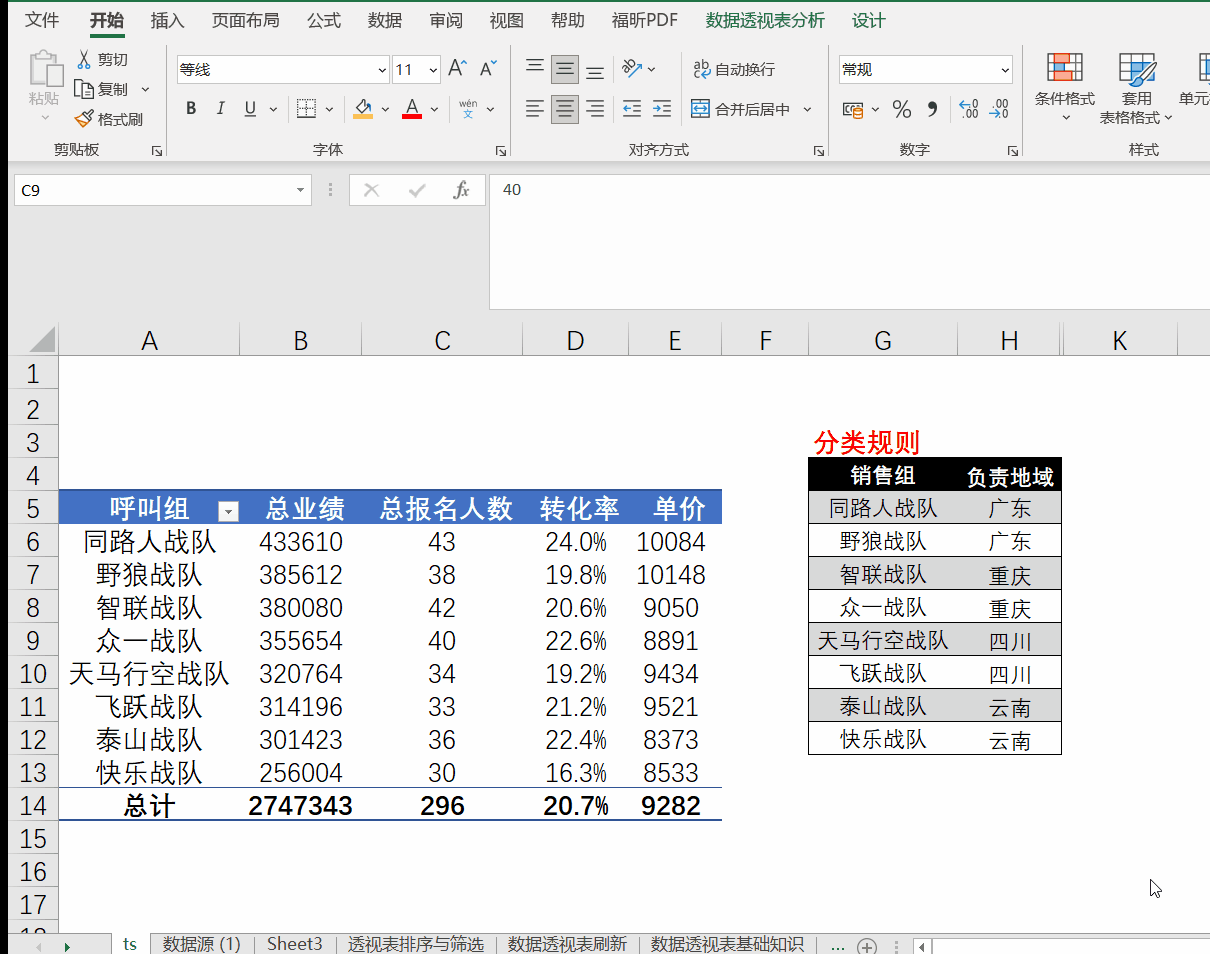Screen dimensions: 1210x954
Task: Switch to the Page Layout (页面布局) tab
Action: point(245,20)
